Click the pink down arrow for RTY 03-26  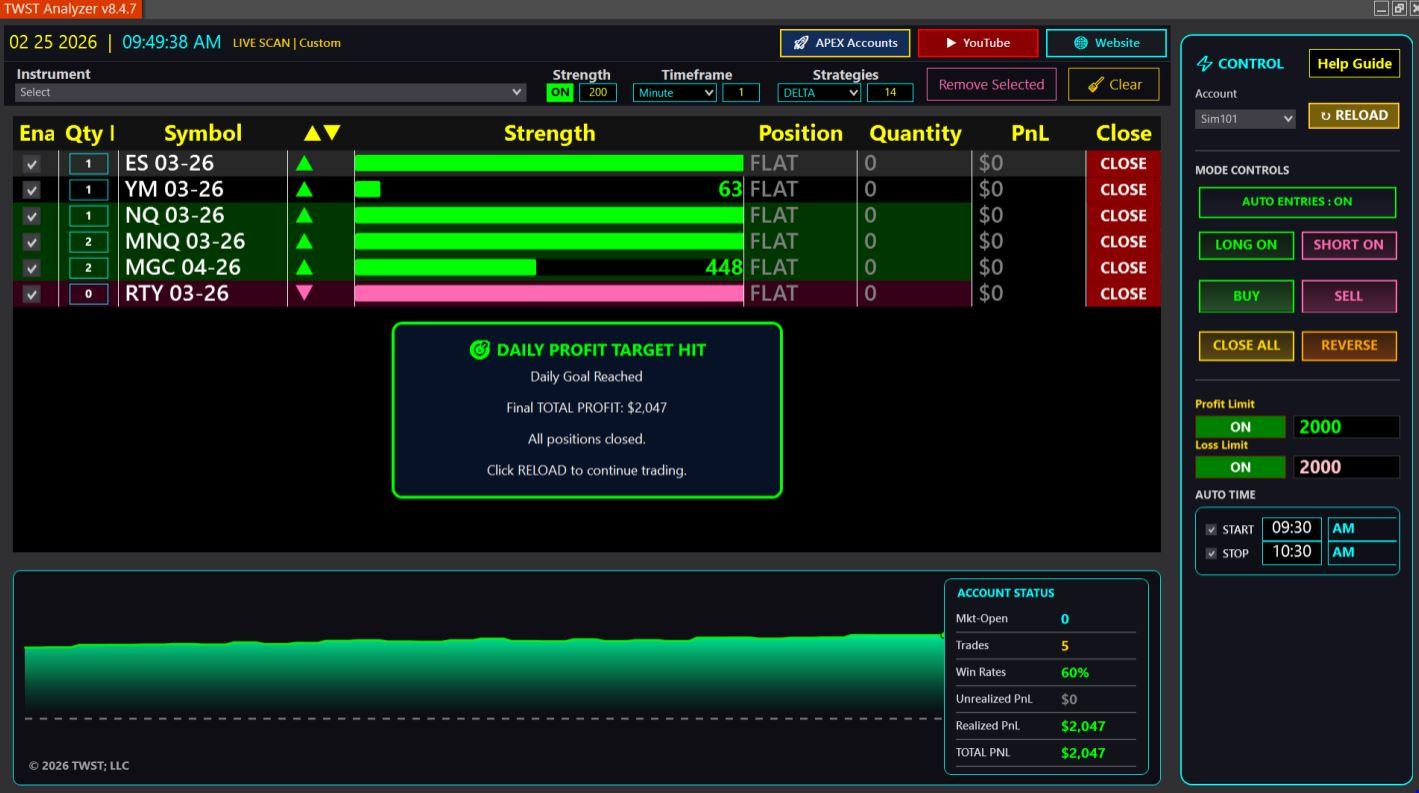(304, 293)
